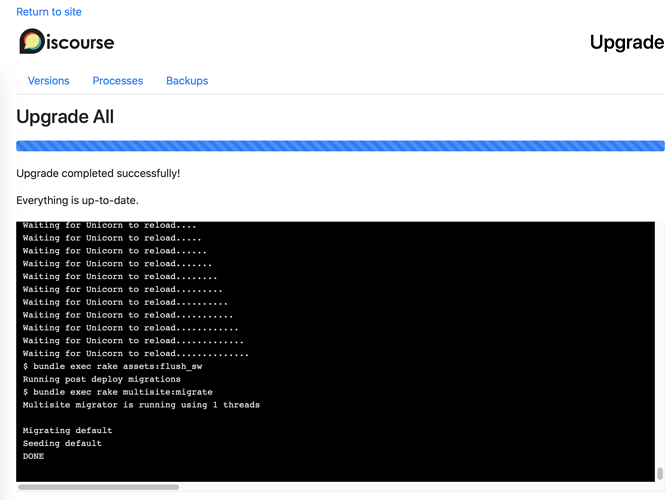Switch to the Processes tab

(118, 81)
